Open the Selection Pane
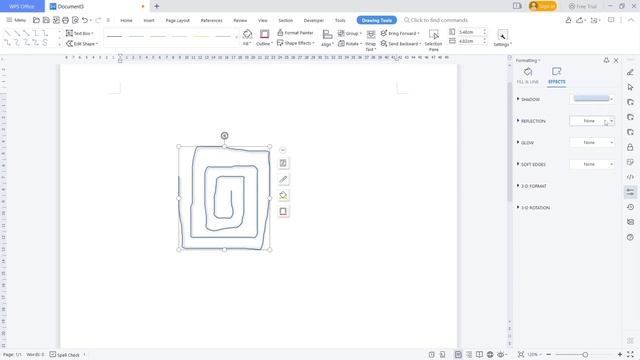This screenshot has width=640, height=360. 433,40
